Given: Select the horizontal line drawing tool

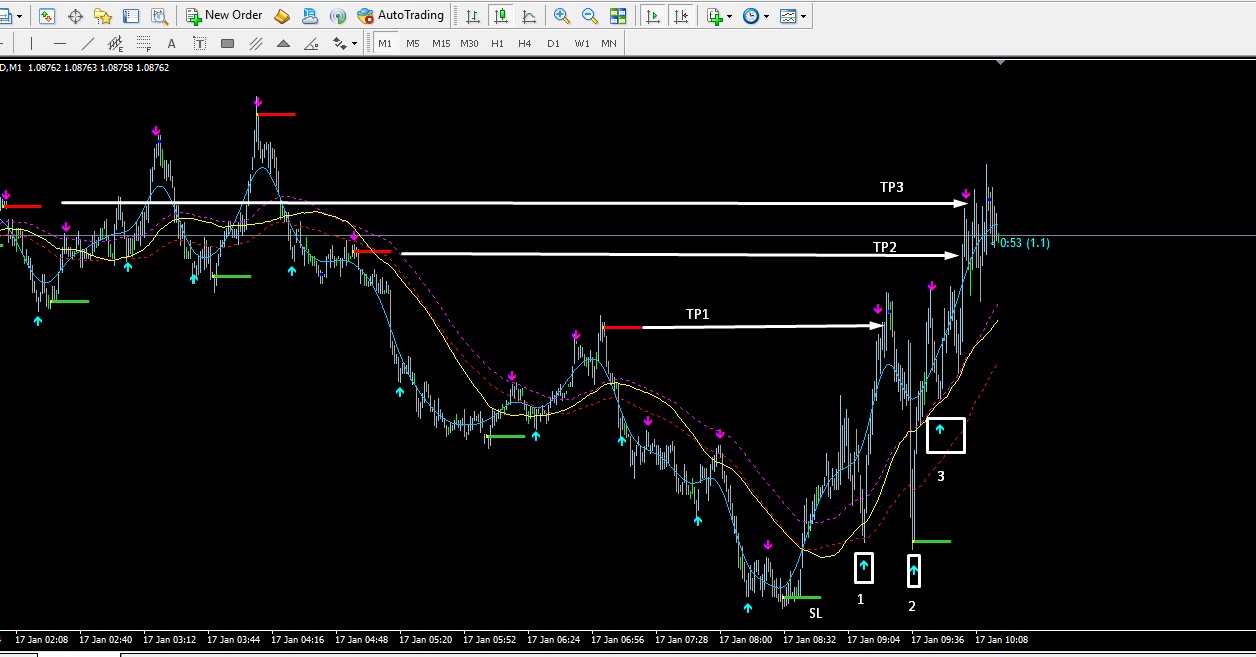Looking at the screenshot, I should pyautogui.click(x=60, y=44).
